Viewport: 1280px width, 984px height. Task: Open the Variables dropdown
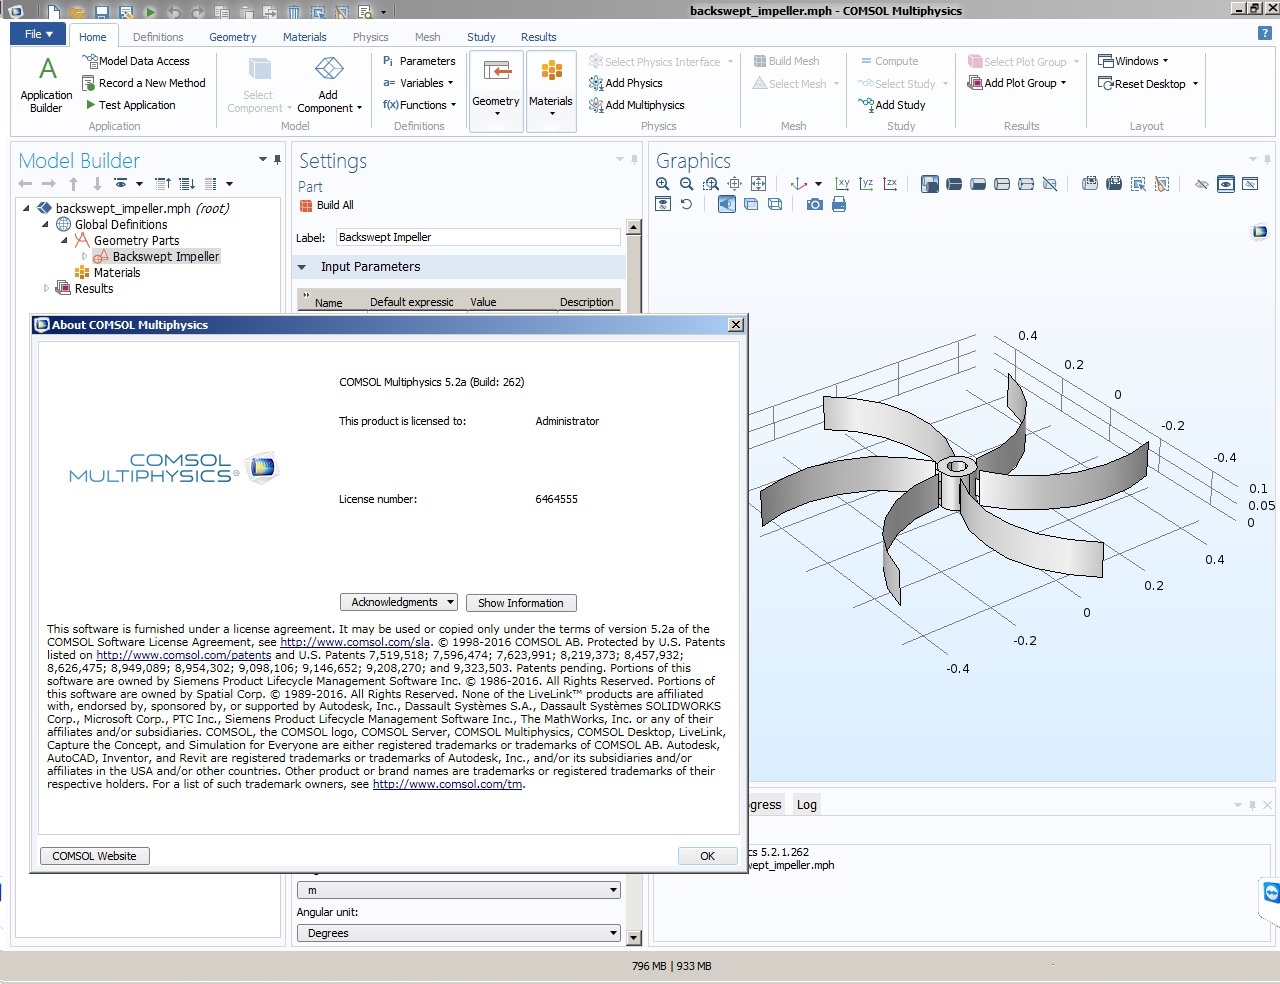pyautogui.click(x=419, y=83)
